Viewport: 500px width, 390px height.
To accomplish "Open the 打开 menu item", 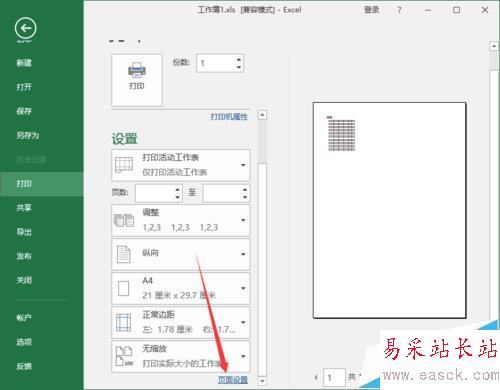I will 24,87.
